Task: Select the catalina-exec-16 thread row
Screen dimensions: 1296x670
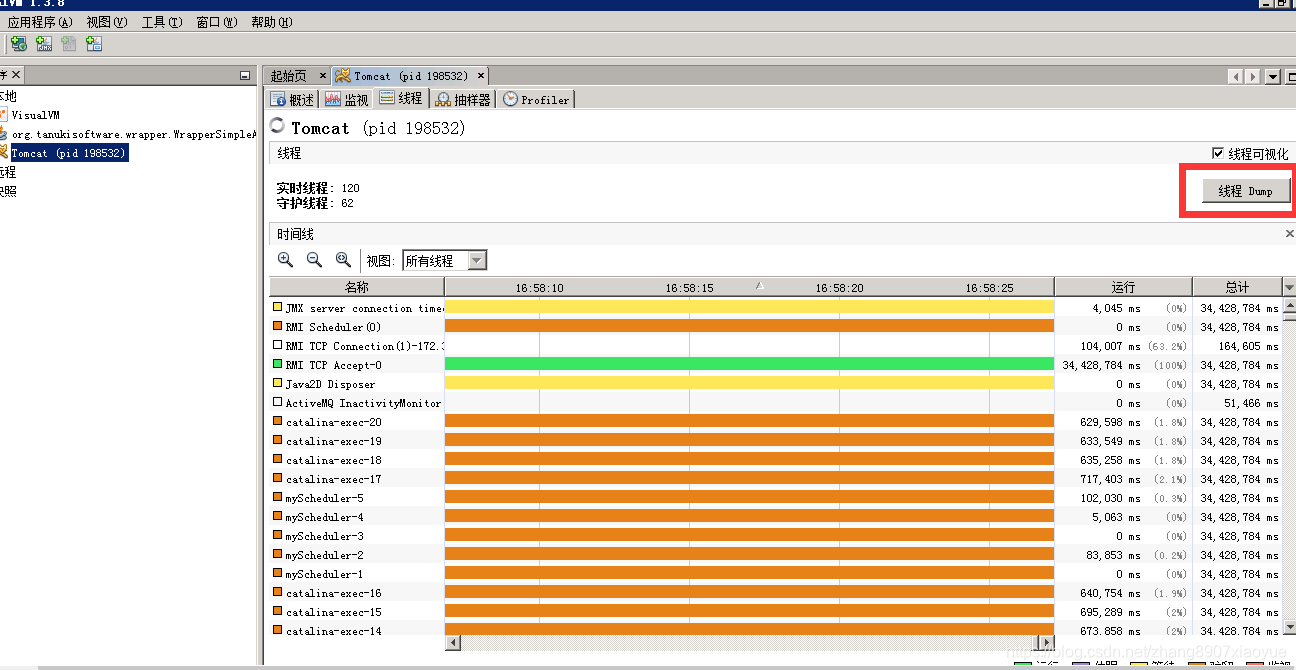Action: click(775, 593)
